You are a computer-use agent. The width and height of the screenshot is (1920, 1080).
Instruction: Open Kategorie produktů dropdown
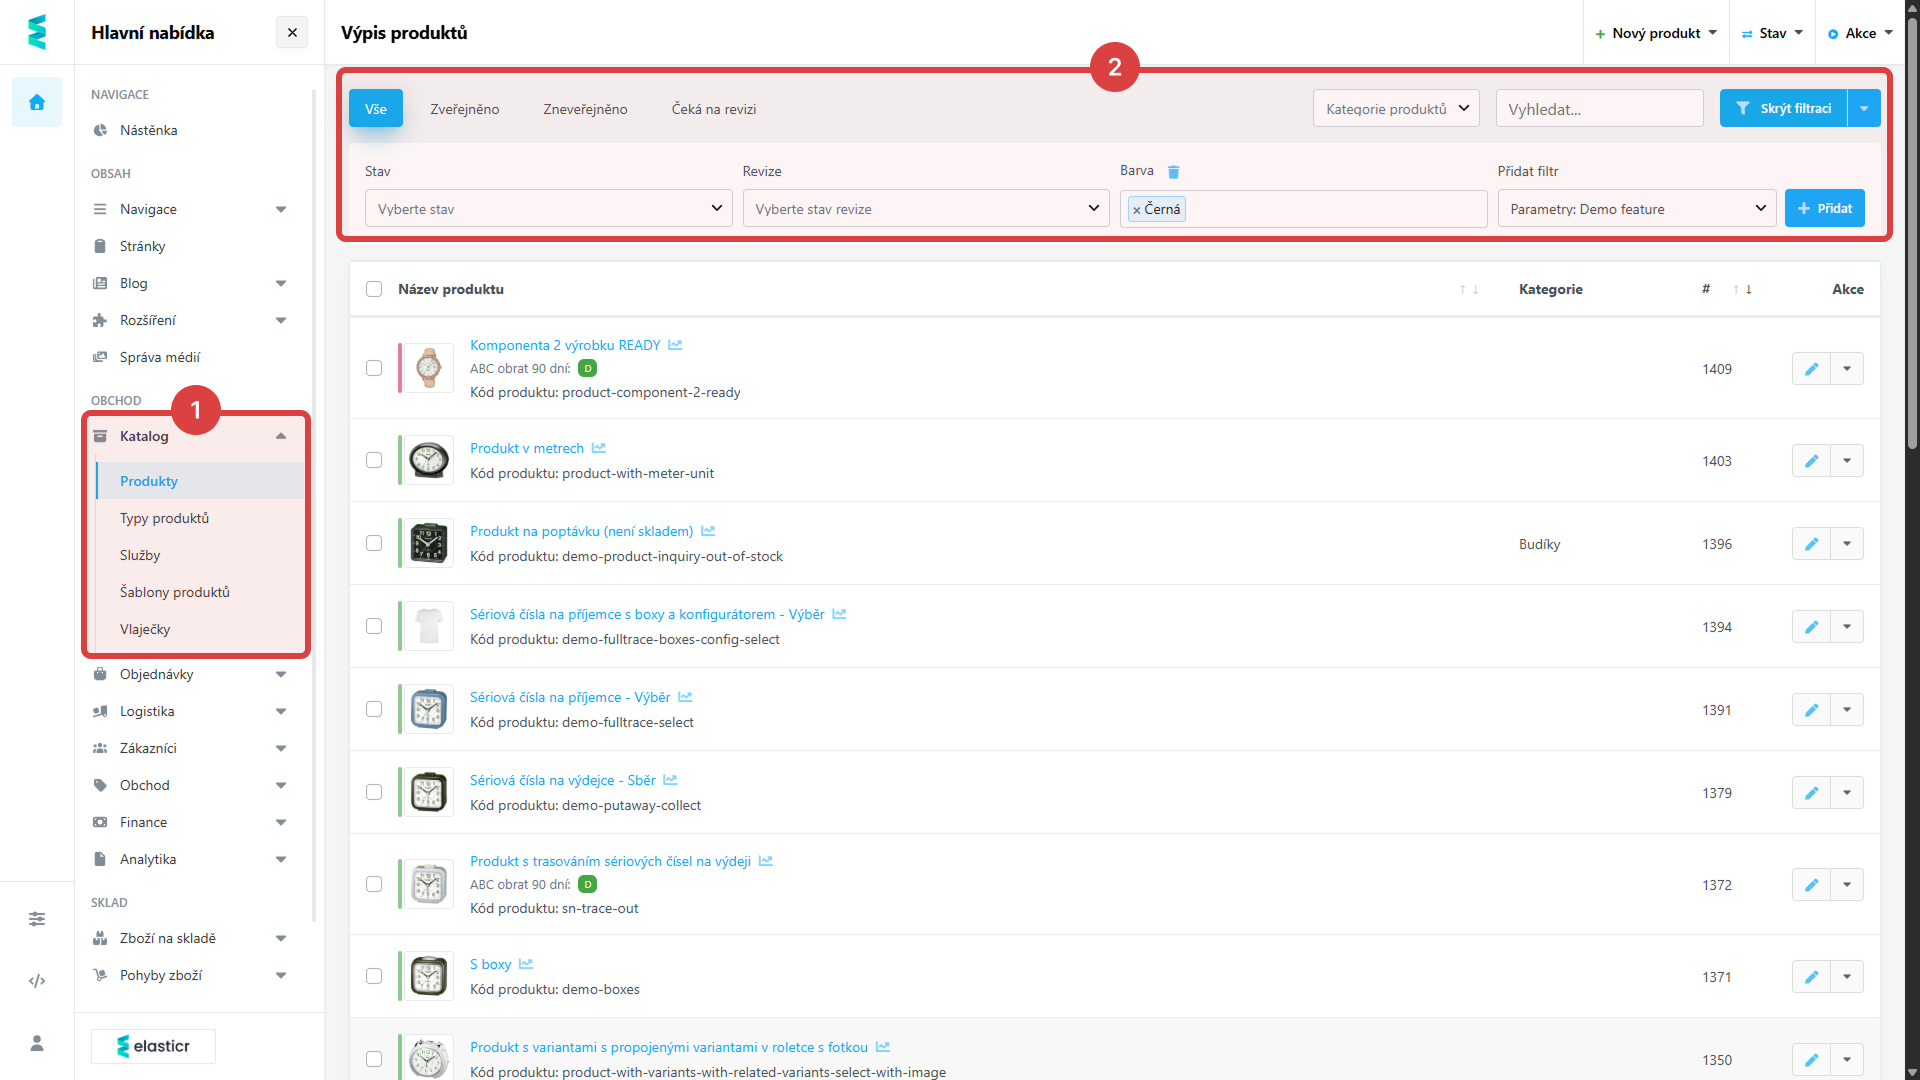pos(1396,109)
